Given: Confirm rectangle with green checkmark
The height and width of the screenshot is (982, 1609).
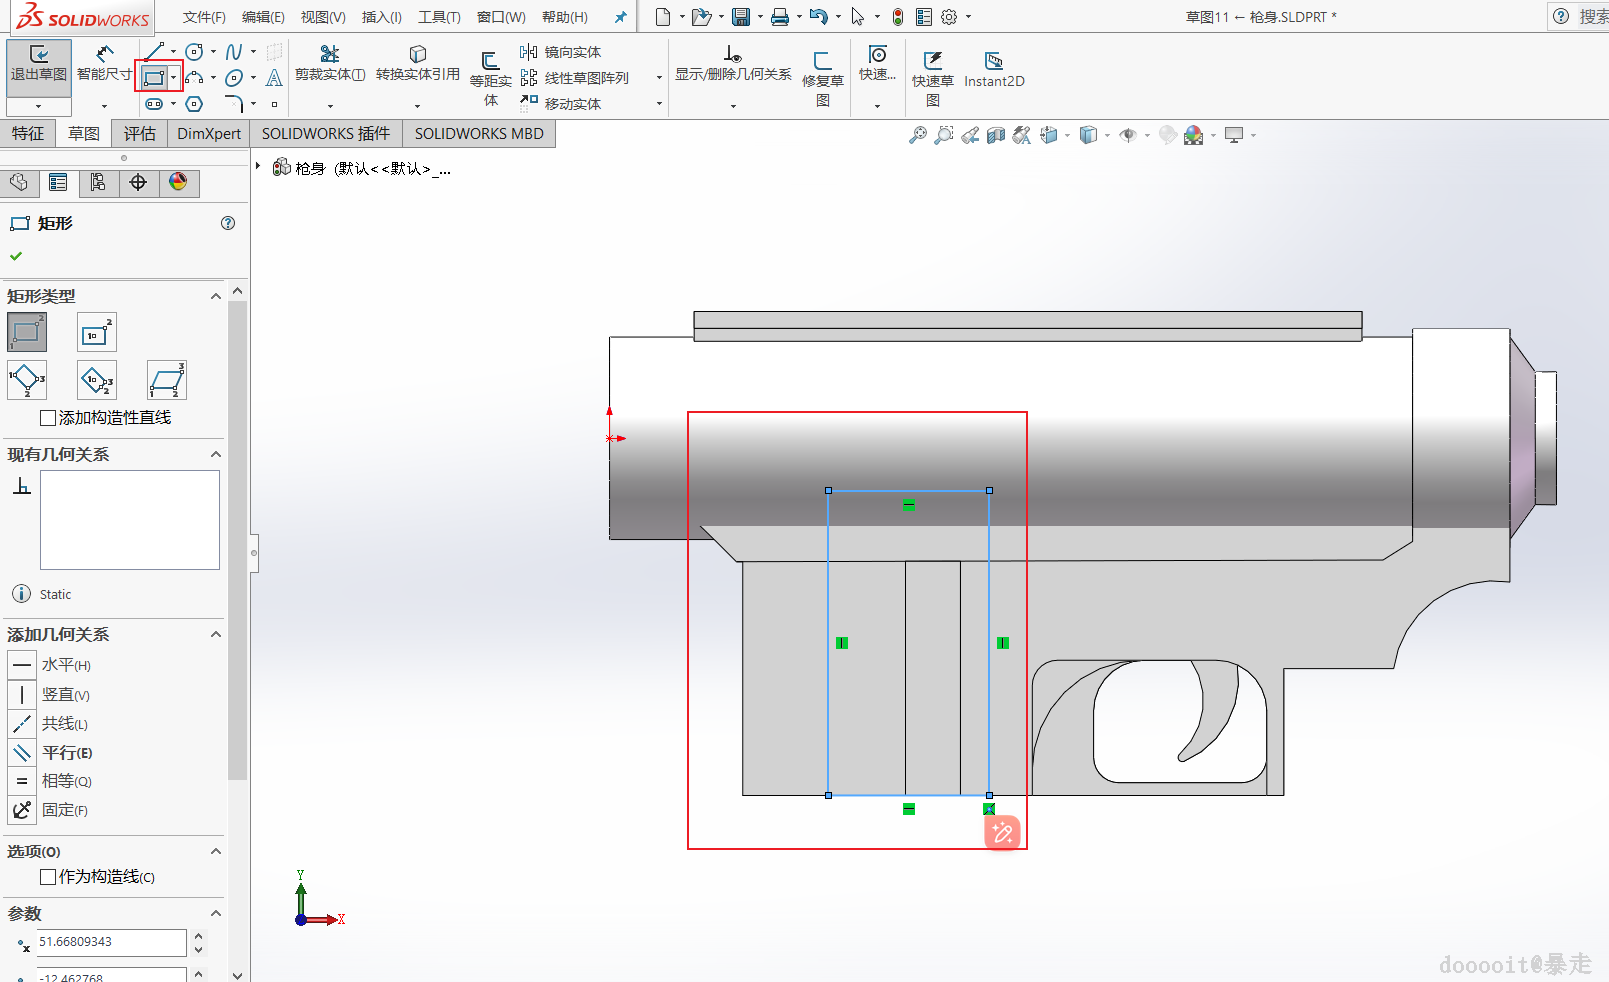Looking at the screenshot, I should tap(16, 256).
